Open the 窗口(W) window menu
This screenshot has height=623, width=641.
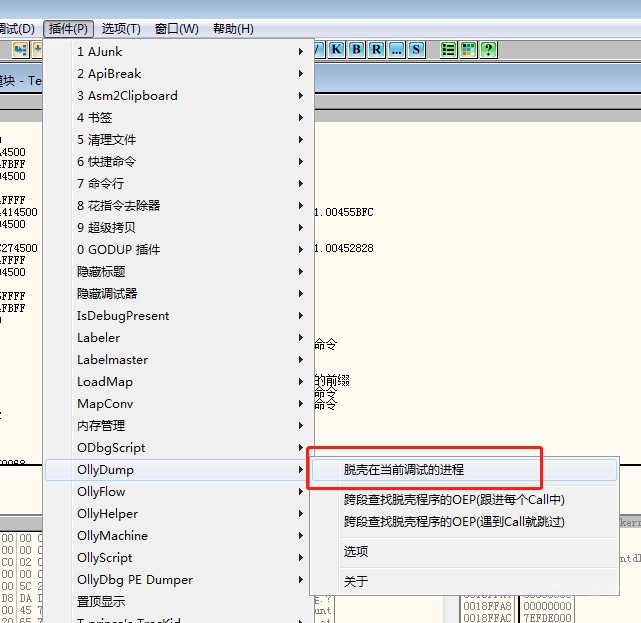[x=177, y=29]
